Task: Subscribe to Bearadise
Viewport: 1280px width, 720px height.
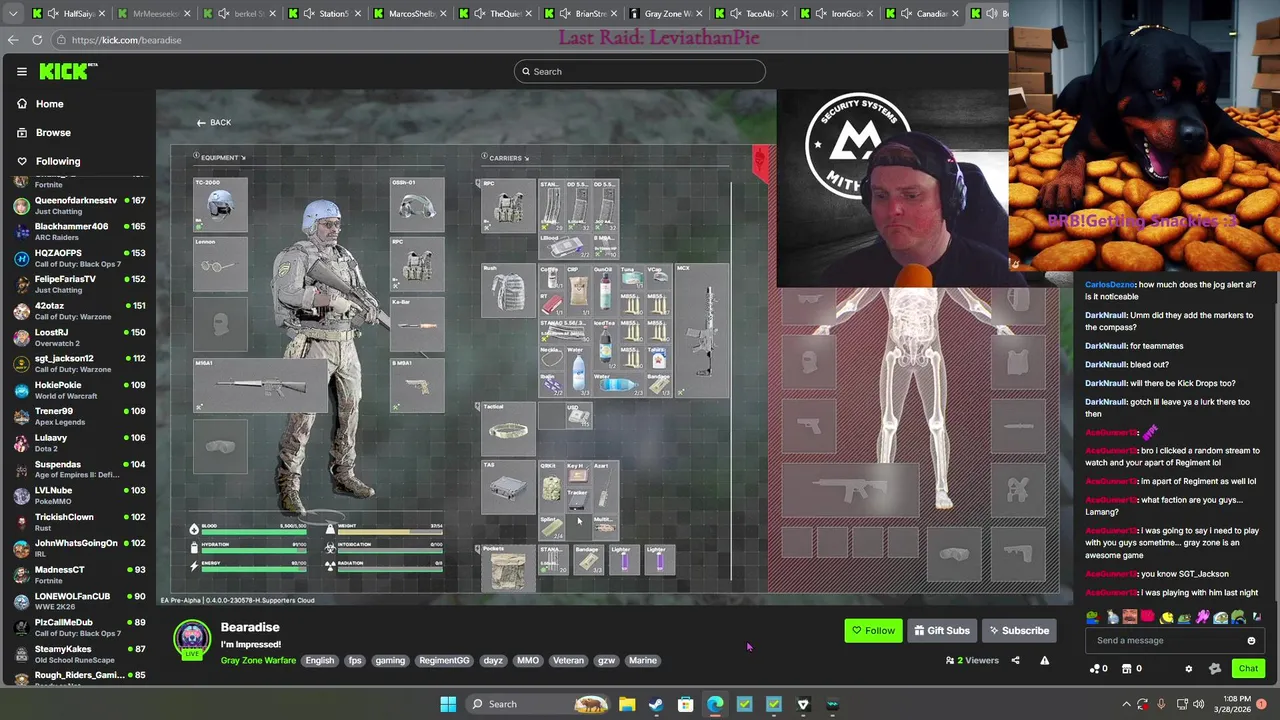Action: (x=1019, y=631)
